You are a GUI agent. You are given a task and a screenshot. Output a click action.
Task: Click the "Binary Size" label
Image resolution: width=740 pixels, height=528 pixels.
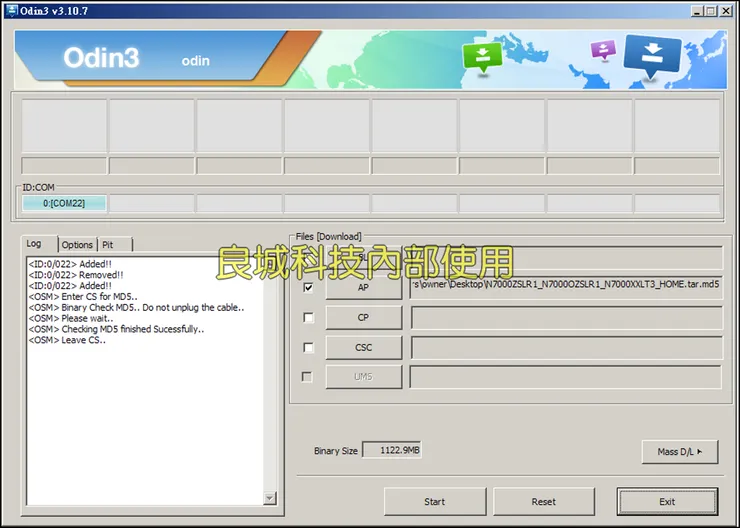[x=336, y=451]
